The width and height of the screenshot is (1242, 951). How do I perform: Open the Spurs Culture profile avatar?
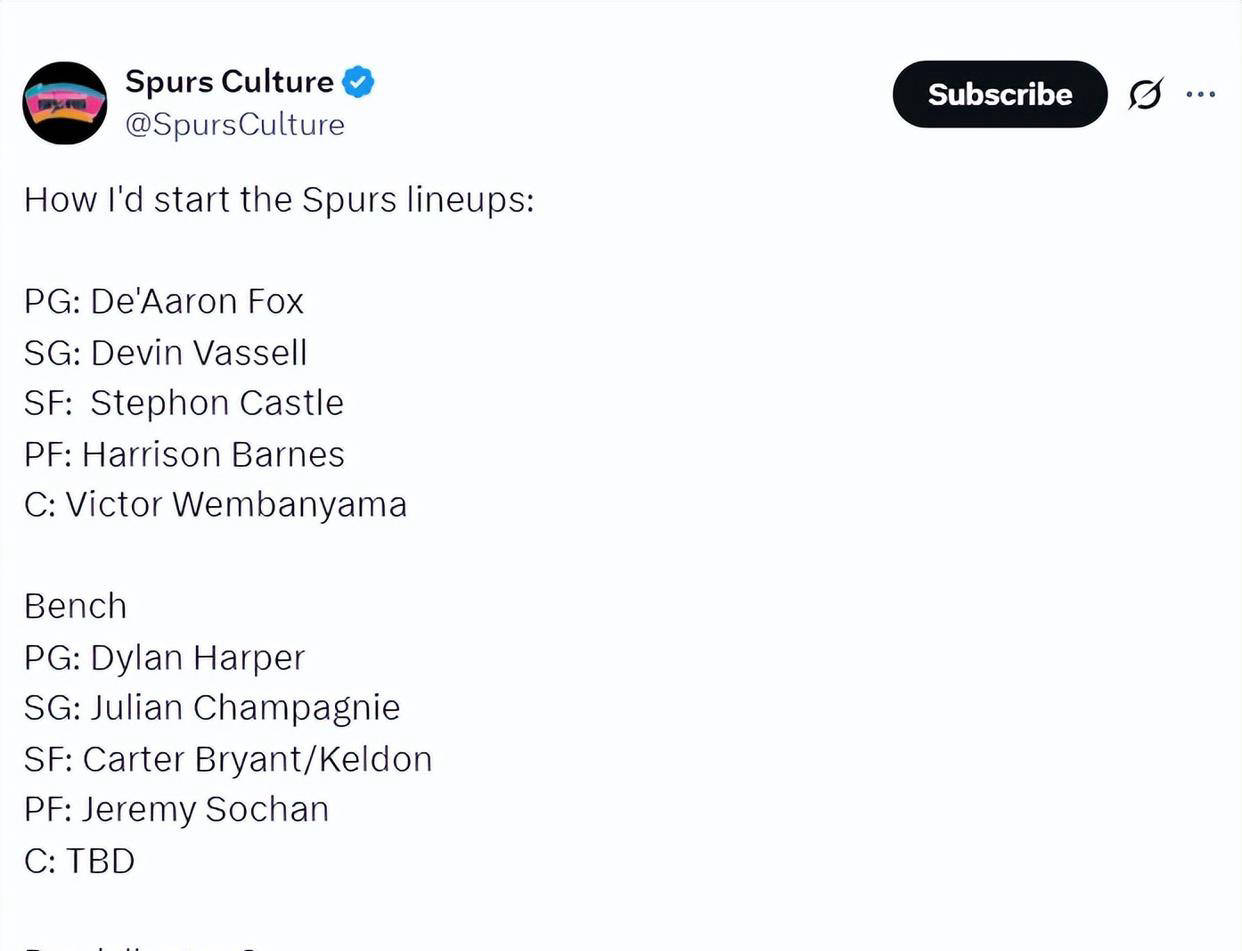[65, 102]
